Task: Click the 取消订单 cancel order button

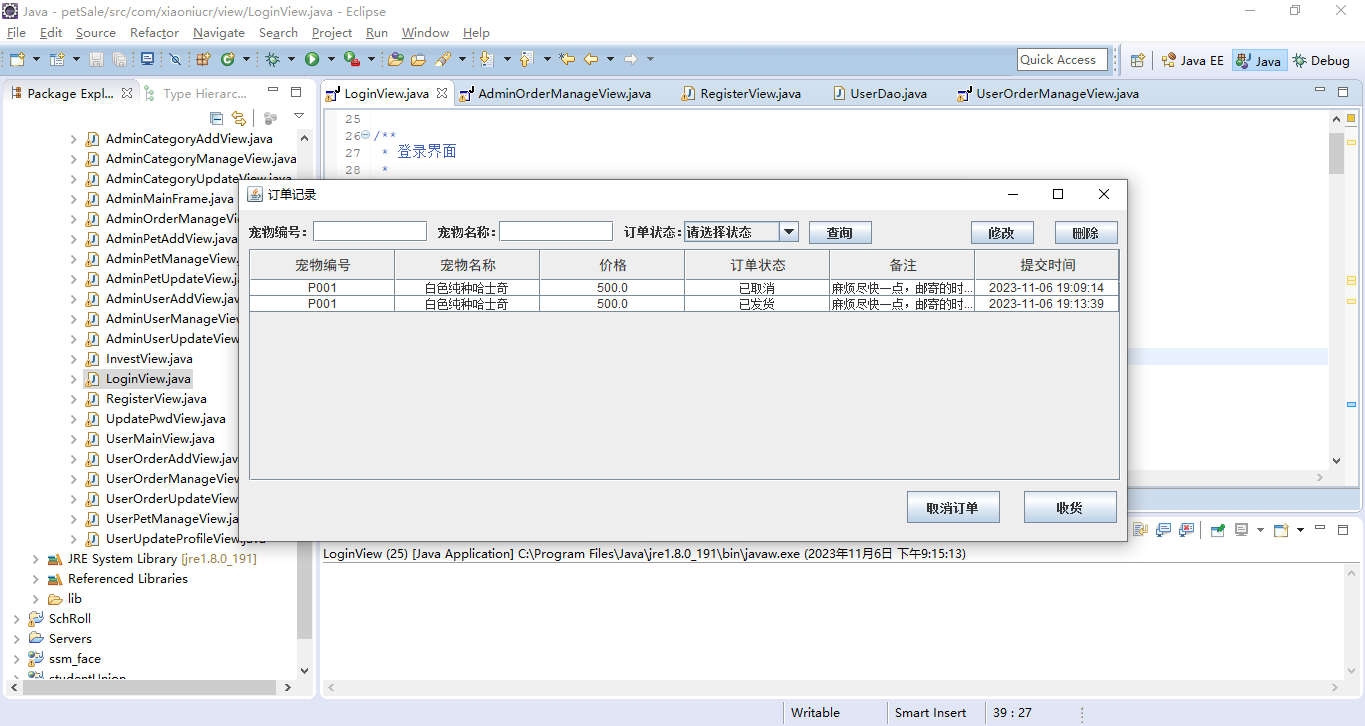Action: pos(953,507)
